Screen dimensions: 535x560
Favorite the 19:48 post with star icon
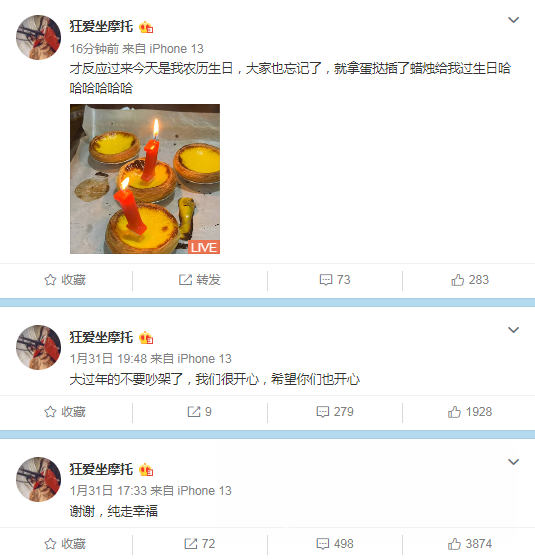(x=65, y=412)
